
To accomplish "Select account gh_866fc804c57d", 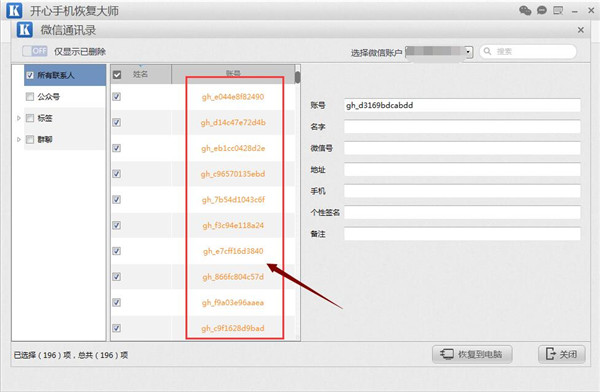I will pos(233,277).
